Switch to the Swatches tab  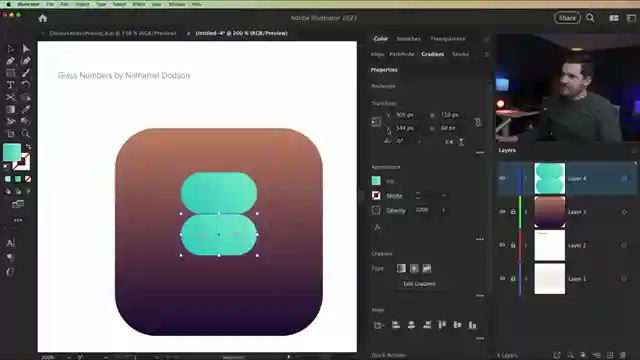[408, 39]
